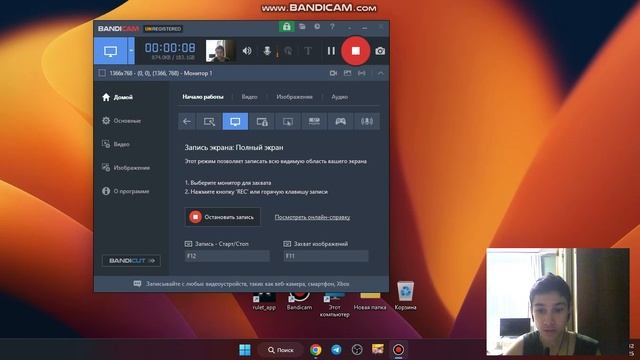
Task: Open the Корзина recycle bin desktop icon
Action: point(405,296)
